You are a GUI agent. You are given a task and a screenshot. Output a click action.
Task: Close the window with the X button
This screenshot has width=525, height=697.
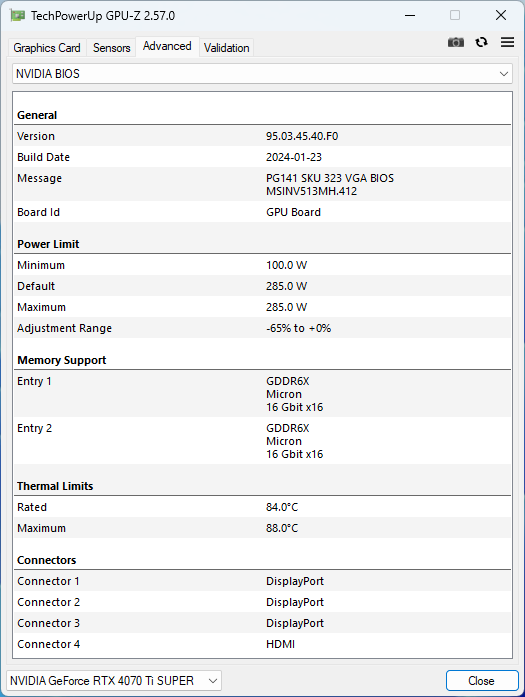501,16
